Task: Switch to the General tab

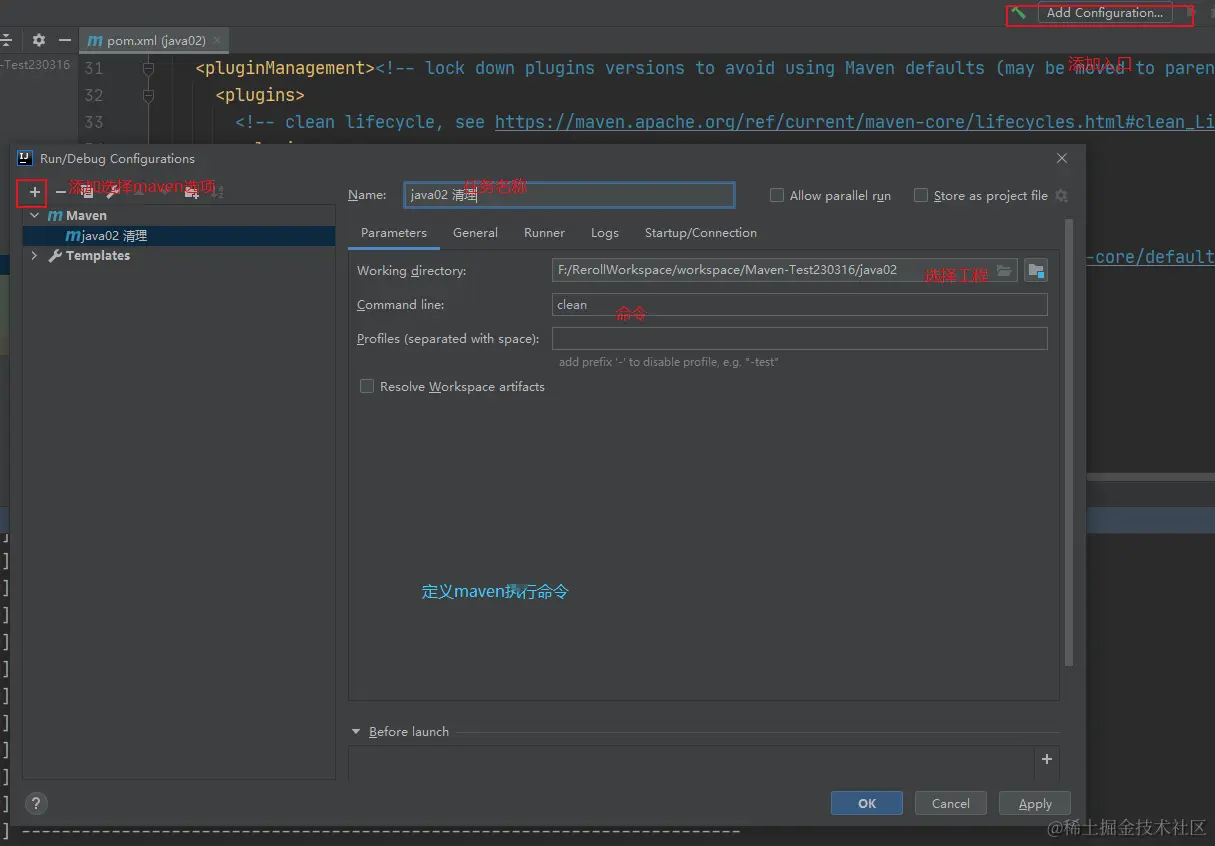Action: [x=475, y=233]
